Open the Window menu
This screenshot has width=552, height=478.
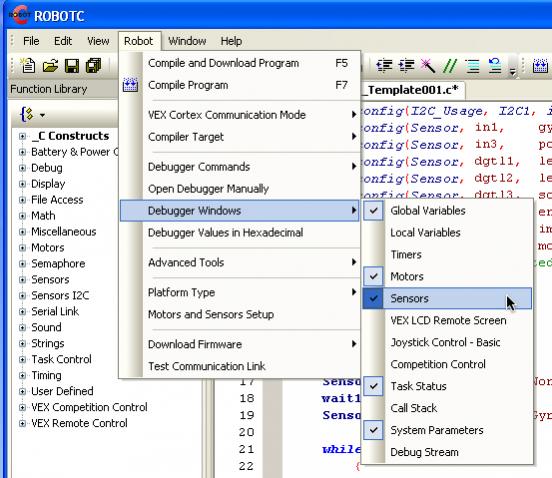point(187,41)
